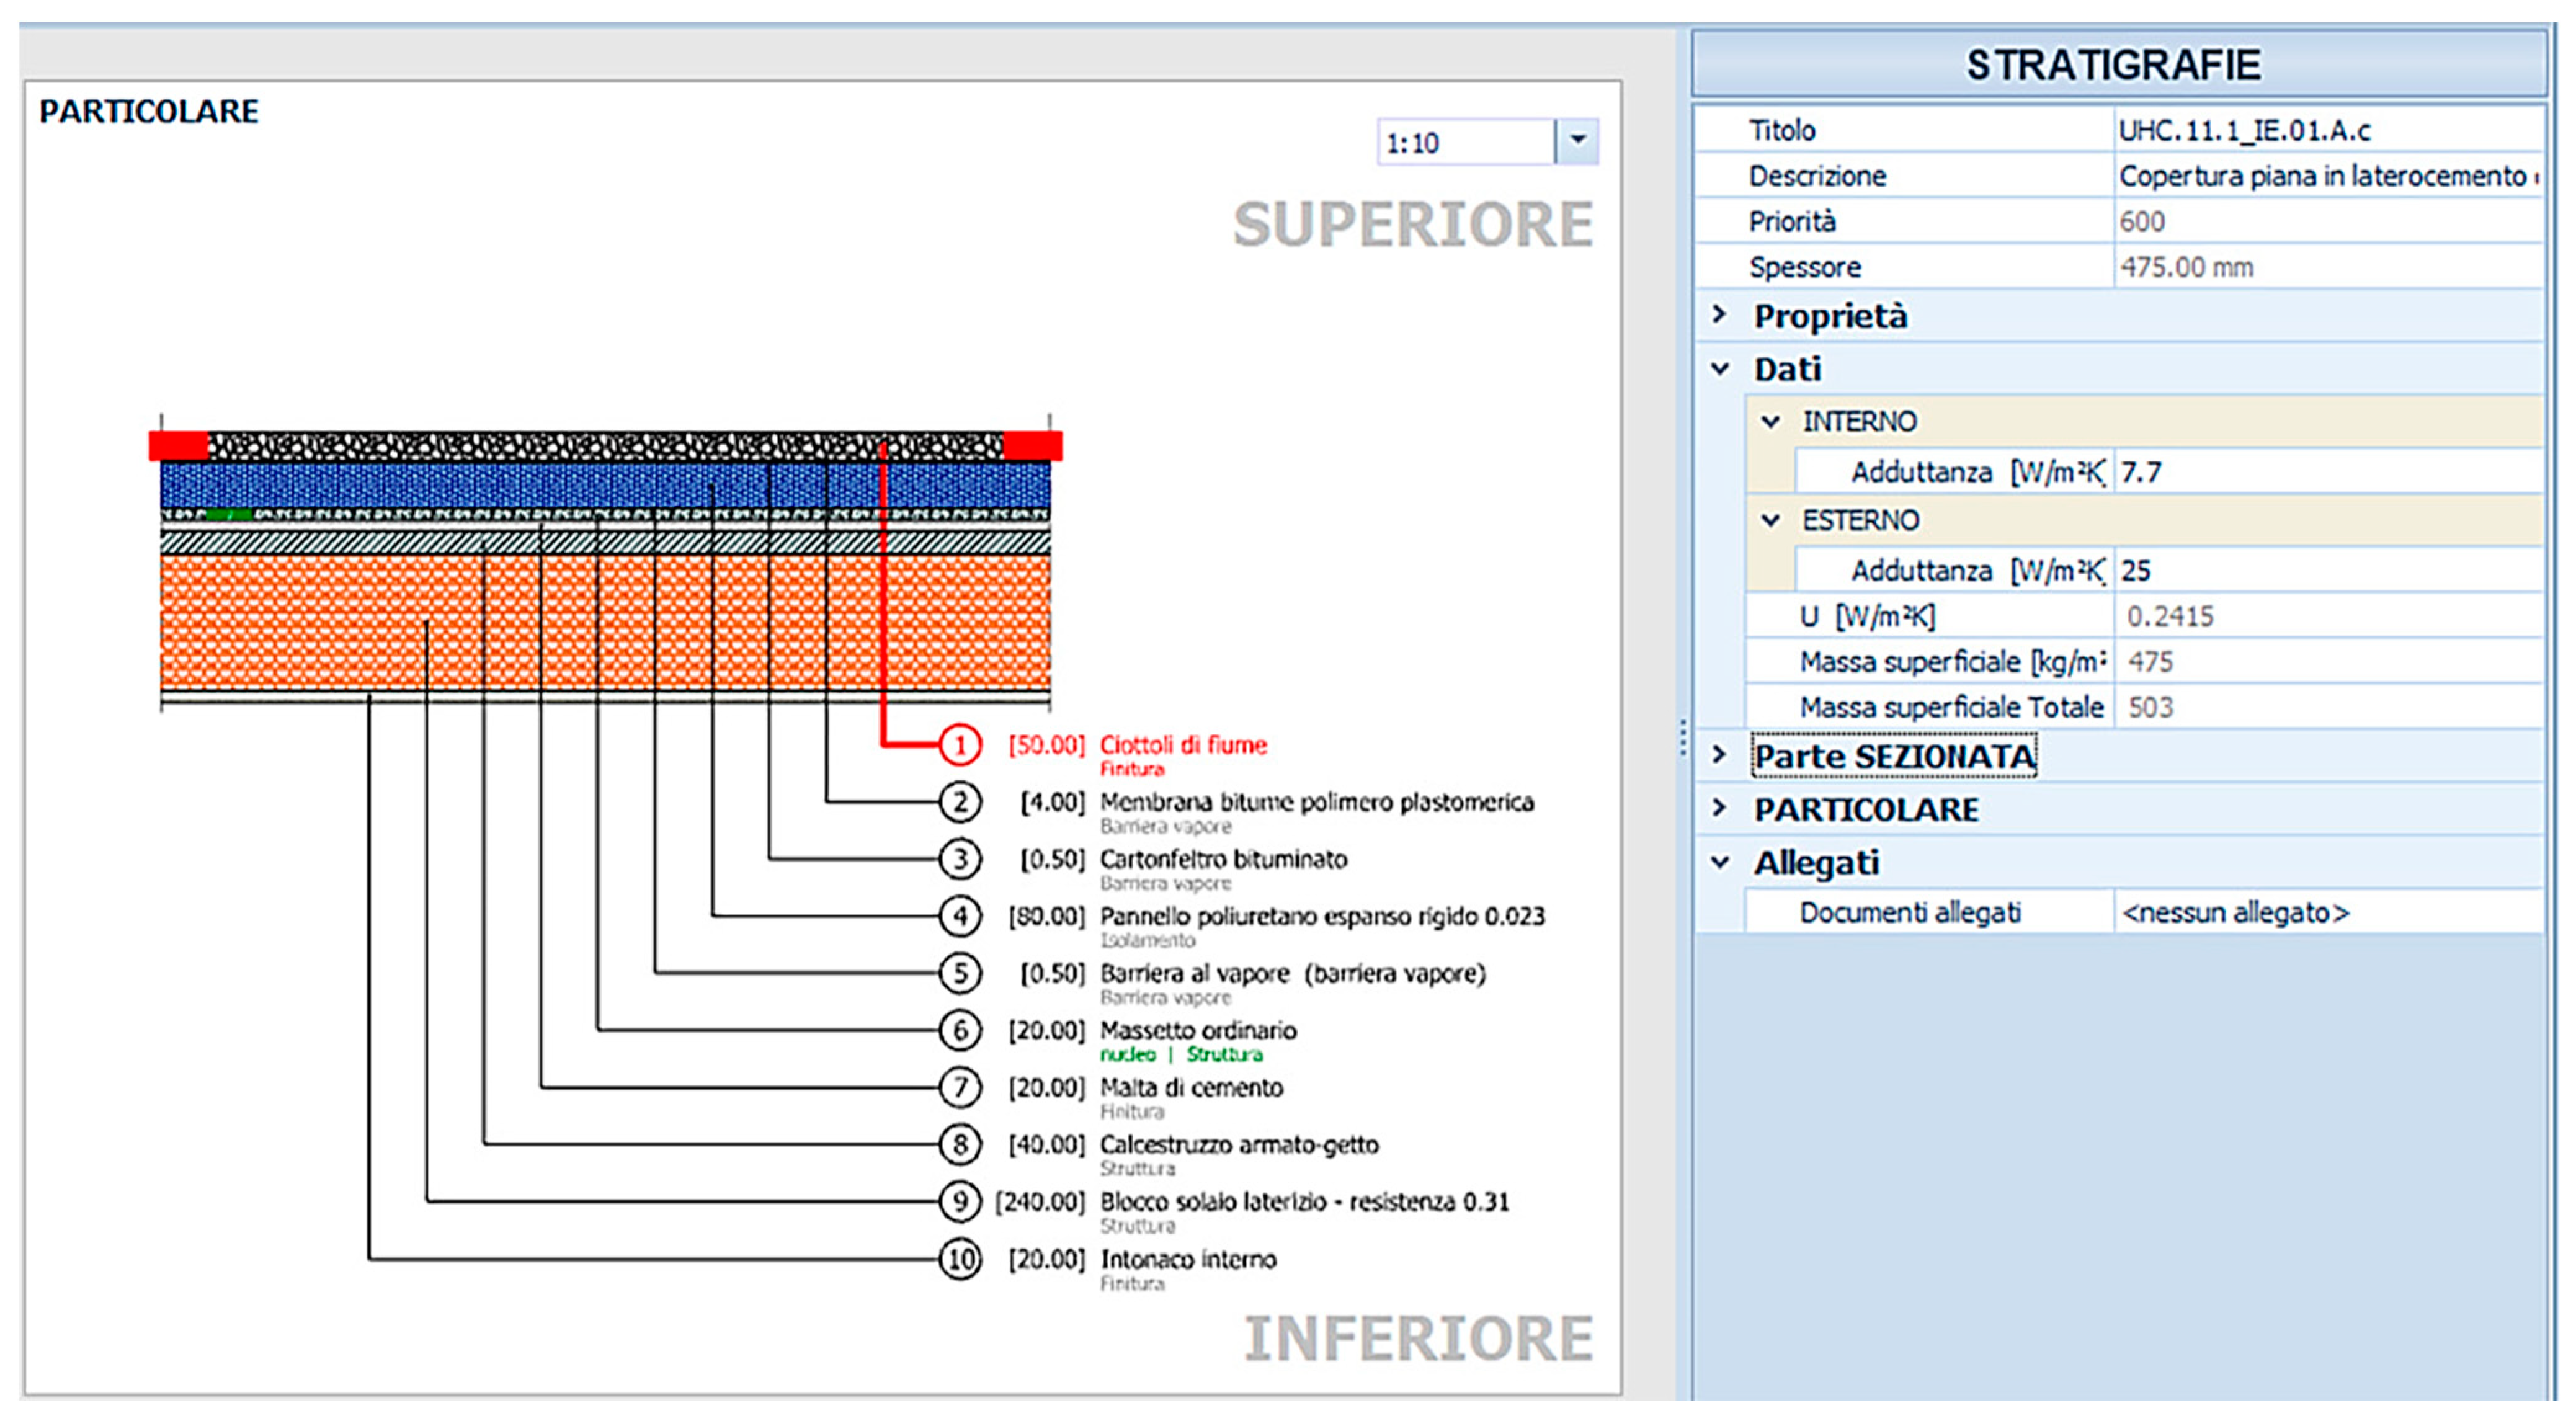Image resolution: width=2576 pixels, height=1421 pixels.
Task: Select circled number 4 poliuretano marker
Action: click(x=959, y=916)
